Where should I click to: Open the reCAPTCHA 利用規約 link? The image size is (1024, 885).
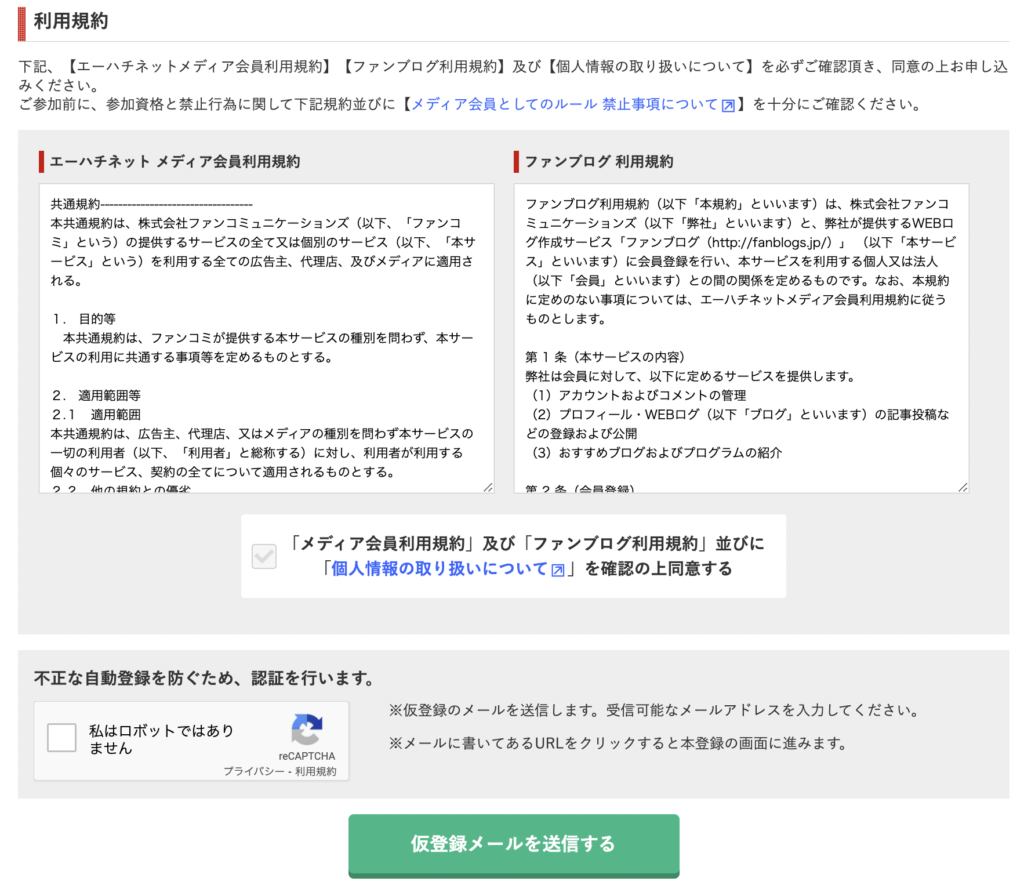(x=315, y=771)
